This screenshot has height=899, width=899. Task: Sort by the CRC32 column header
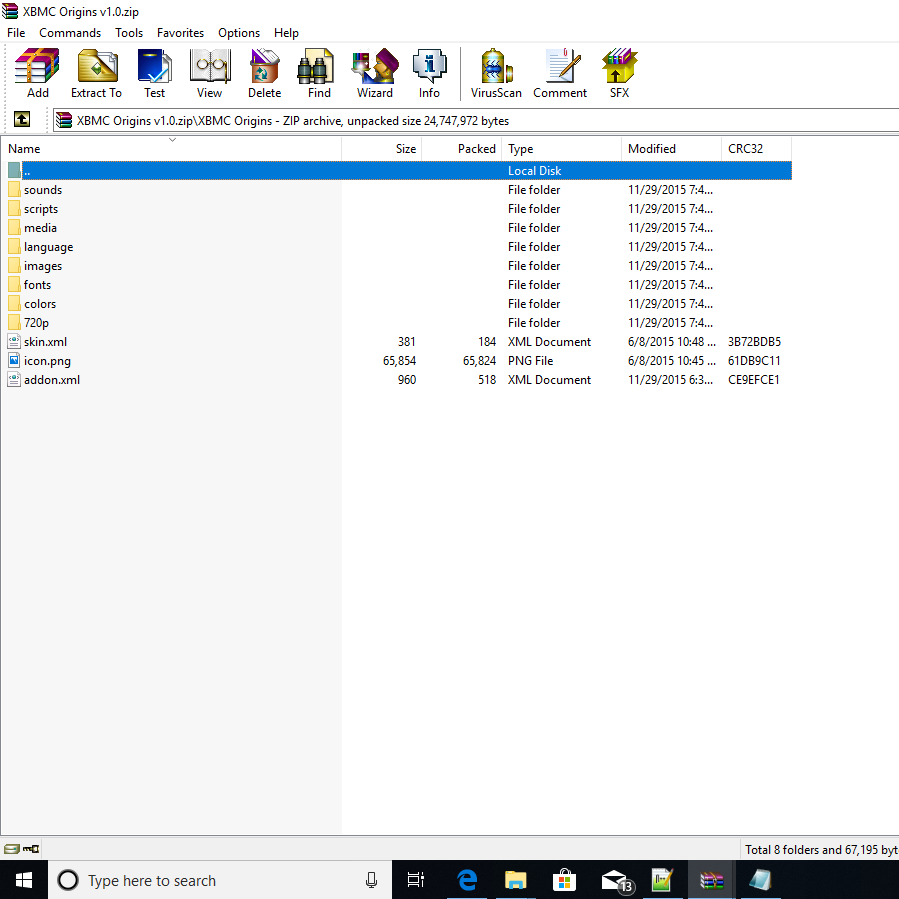pyautogui.click(x=756, y=148)
